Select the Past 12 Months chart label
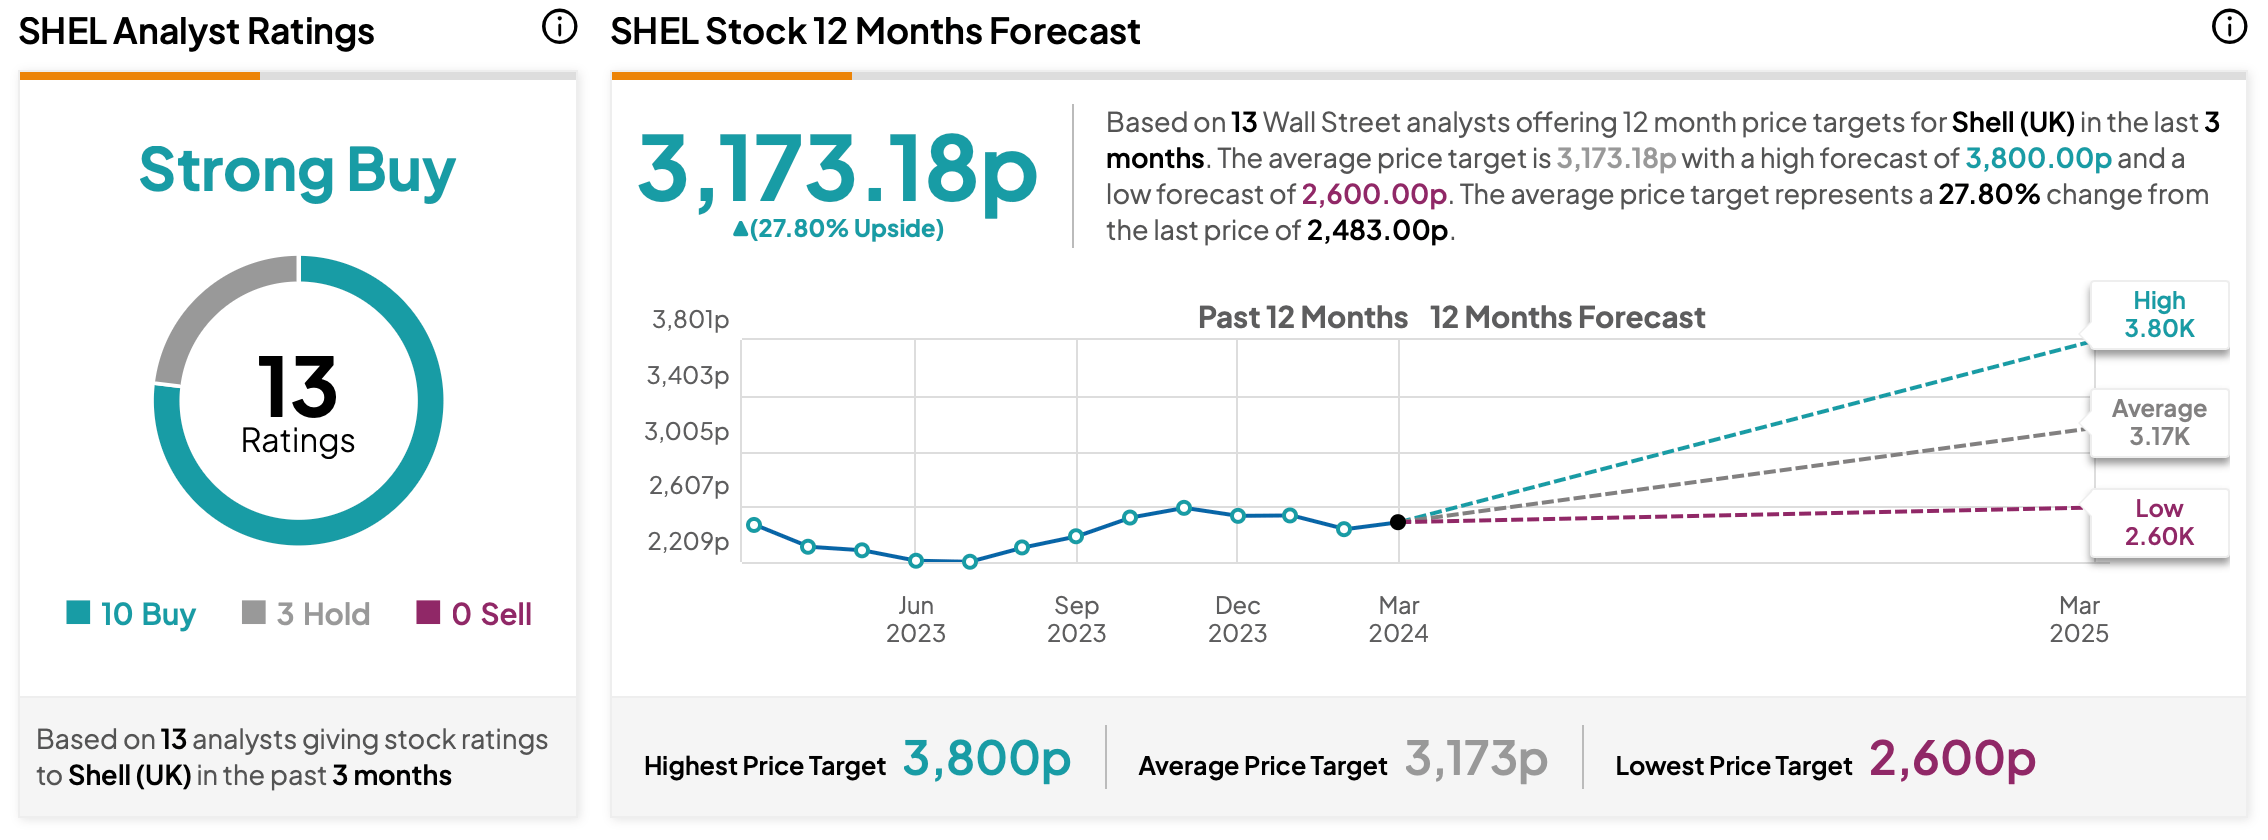Viewport: 2268px width, 840px height. tap(1302, 318)
